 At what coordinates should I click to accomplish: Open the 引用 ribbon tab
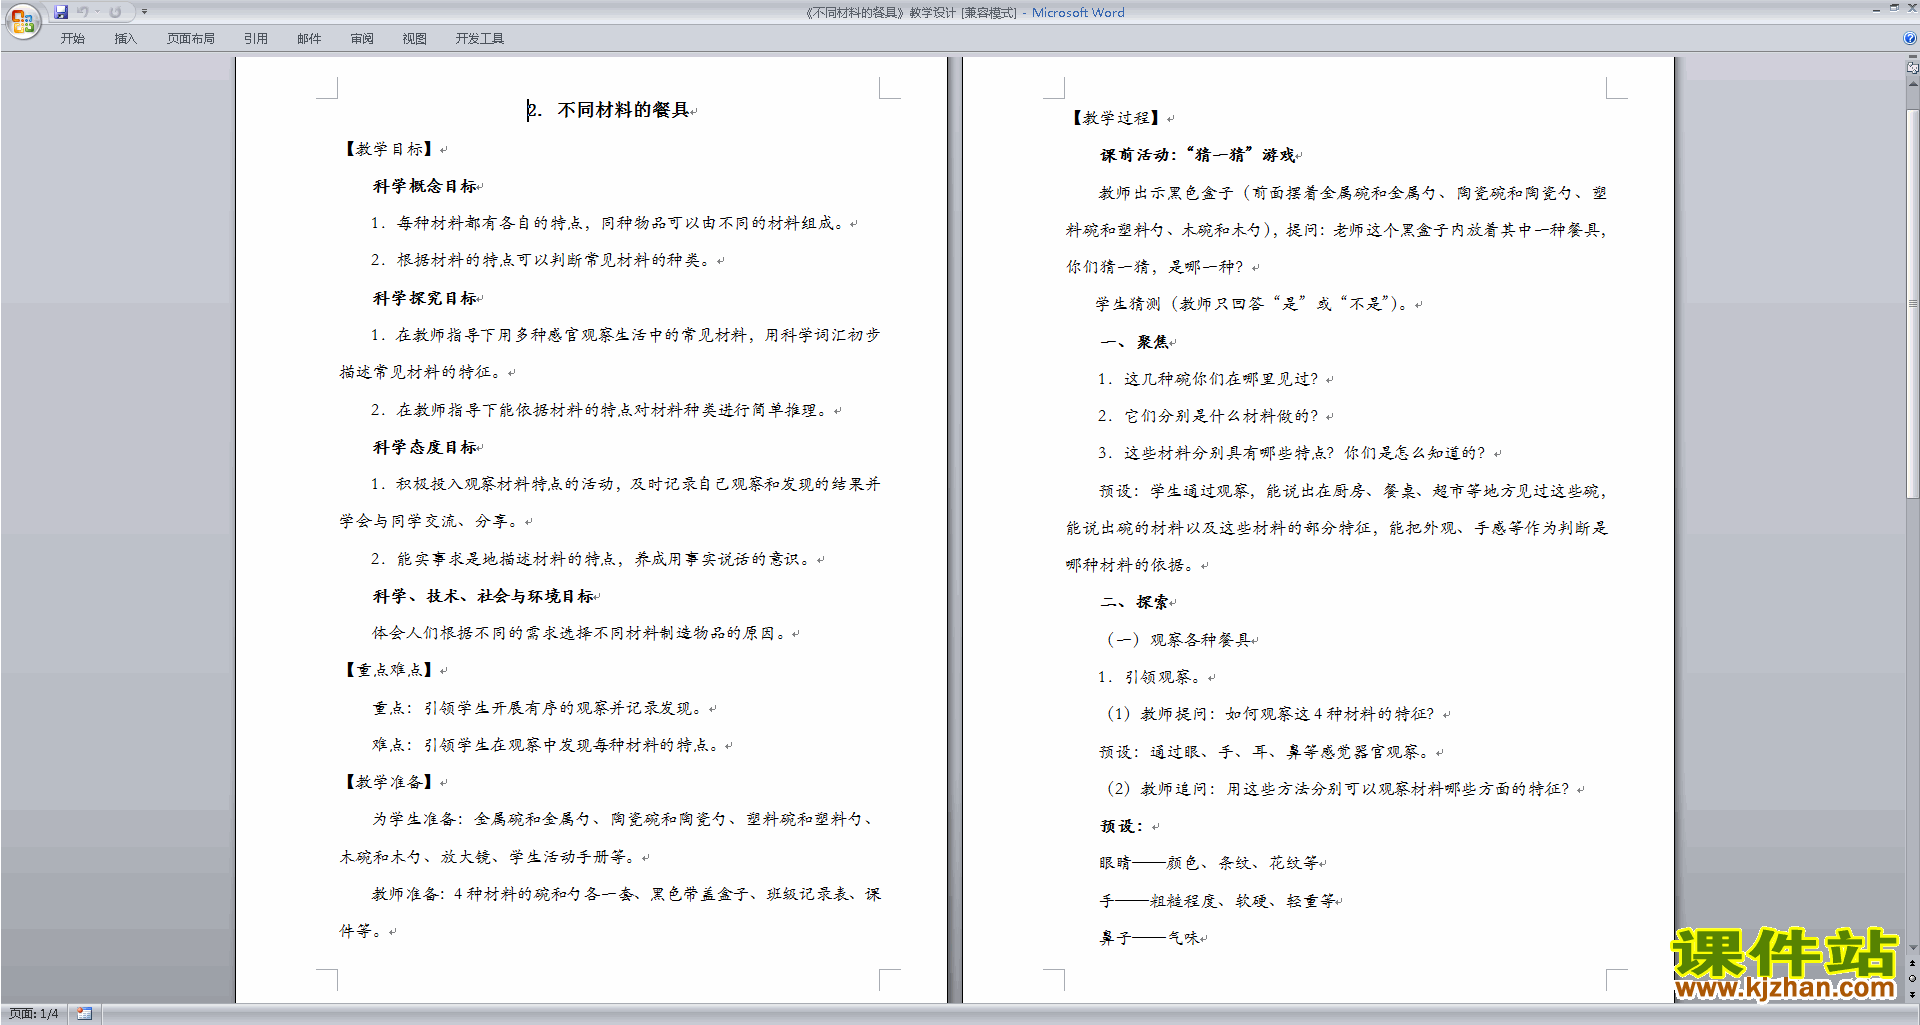tap(256, 38)
